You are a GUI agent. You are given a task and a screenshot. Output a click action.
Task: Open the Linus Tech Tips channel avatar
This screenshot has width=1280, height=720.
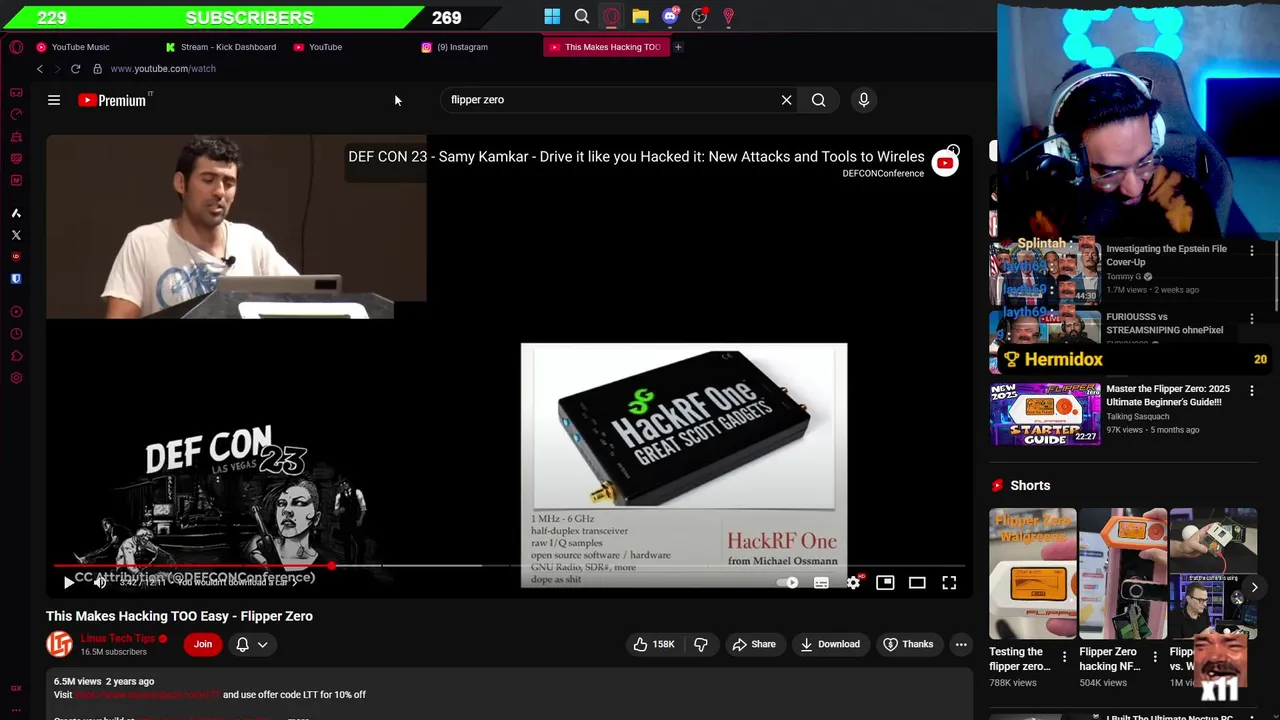(60, 644)
